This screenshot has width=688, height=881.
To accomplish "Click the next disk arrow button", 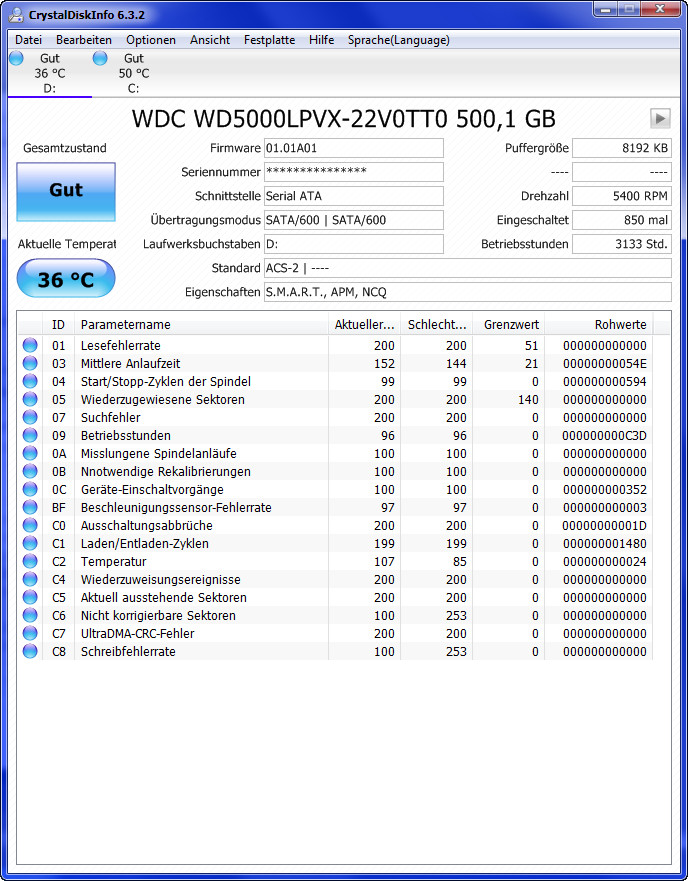I will coord(660,119).
